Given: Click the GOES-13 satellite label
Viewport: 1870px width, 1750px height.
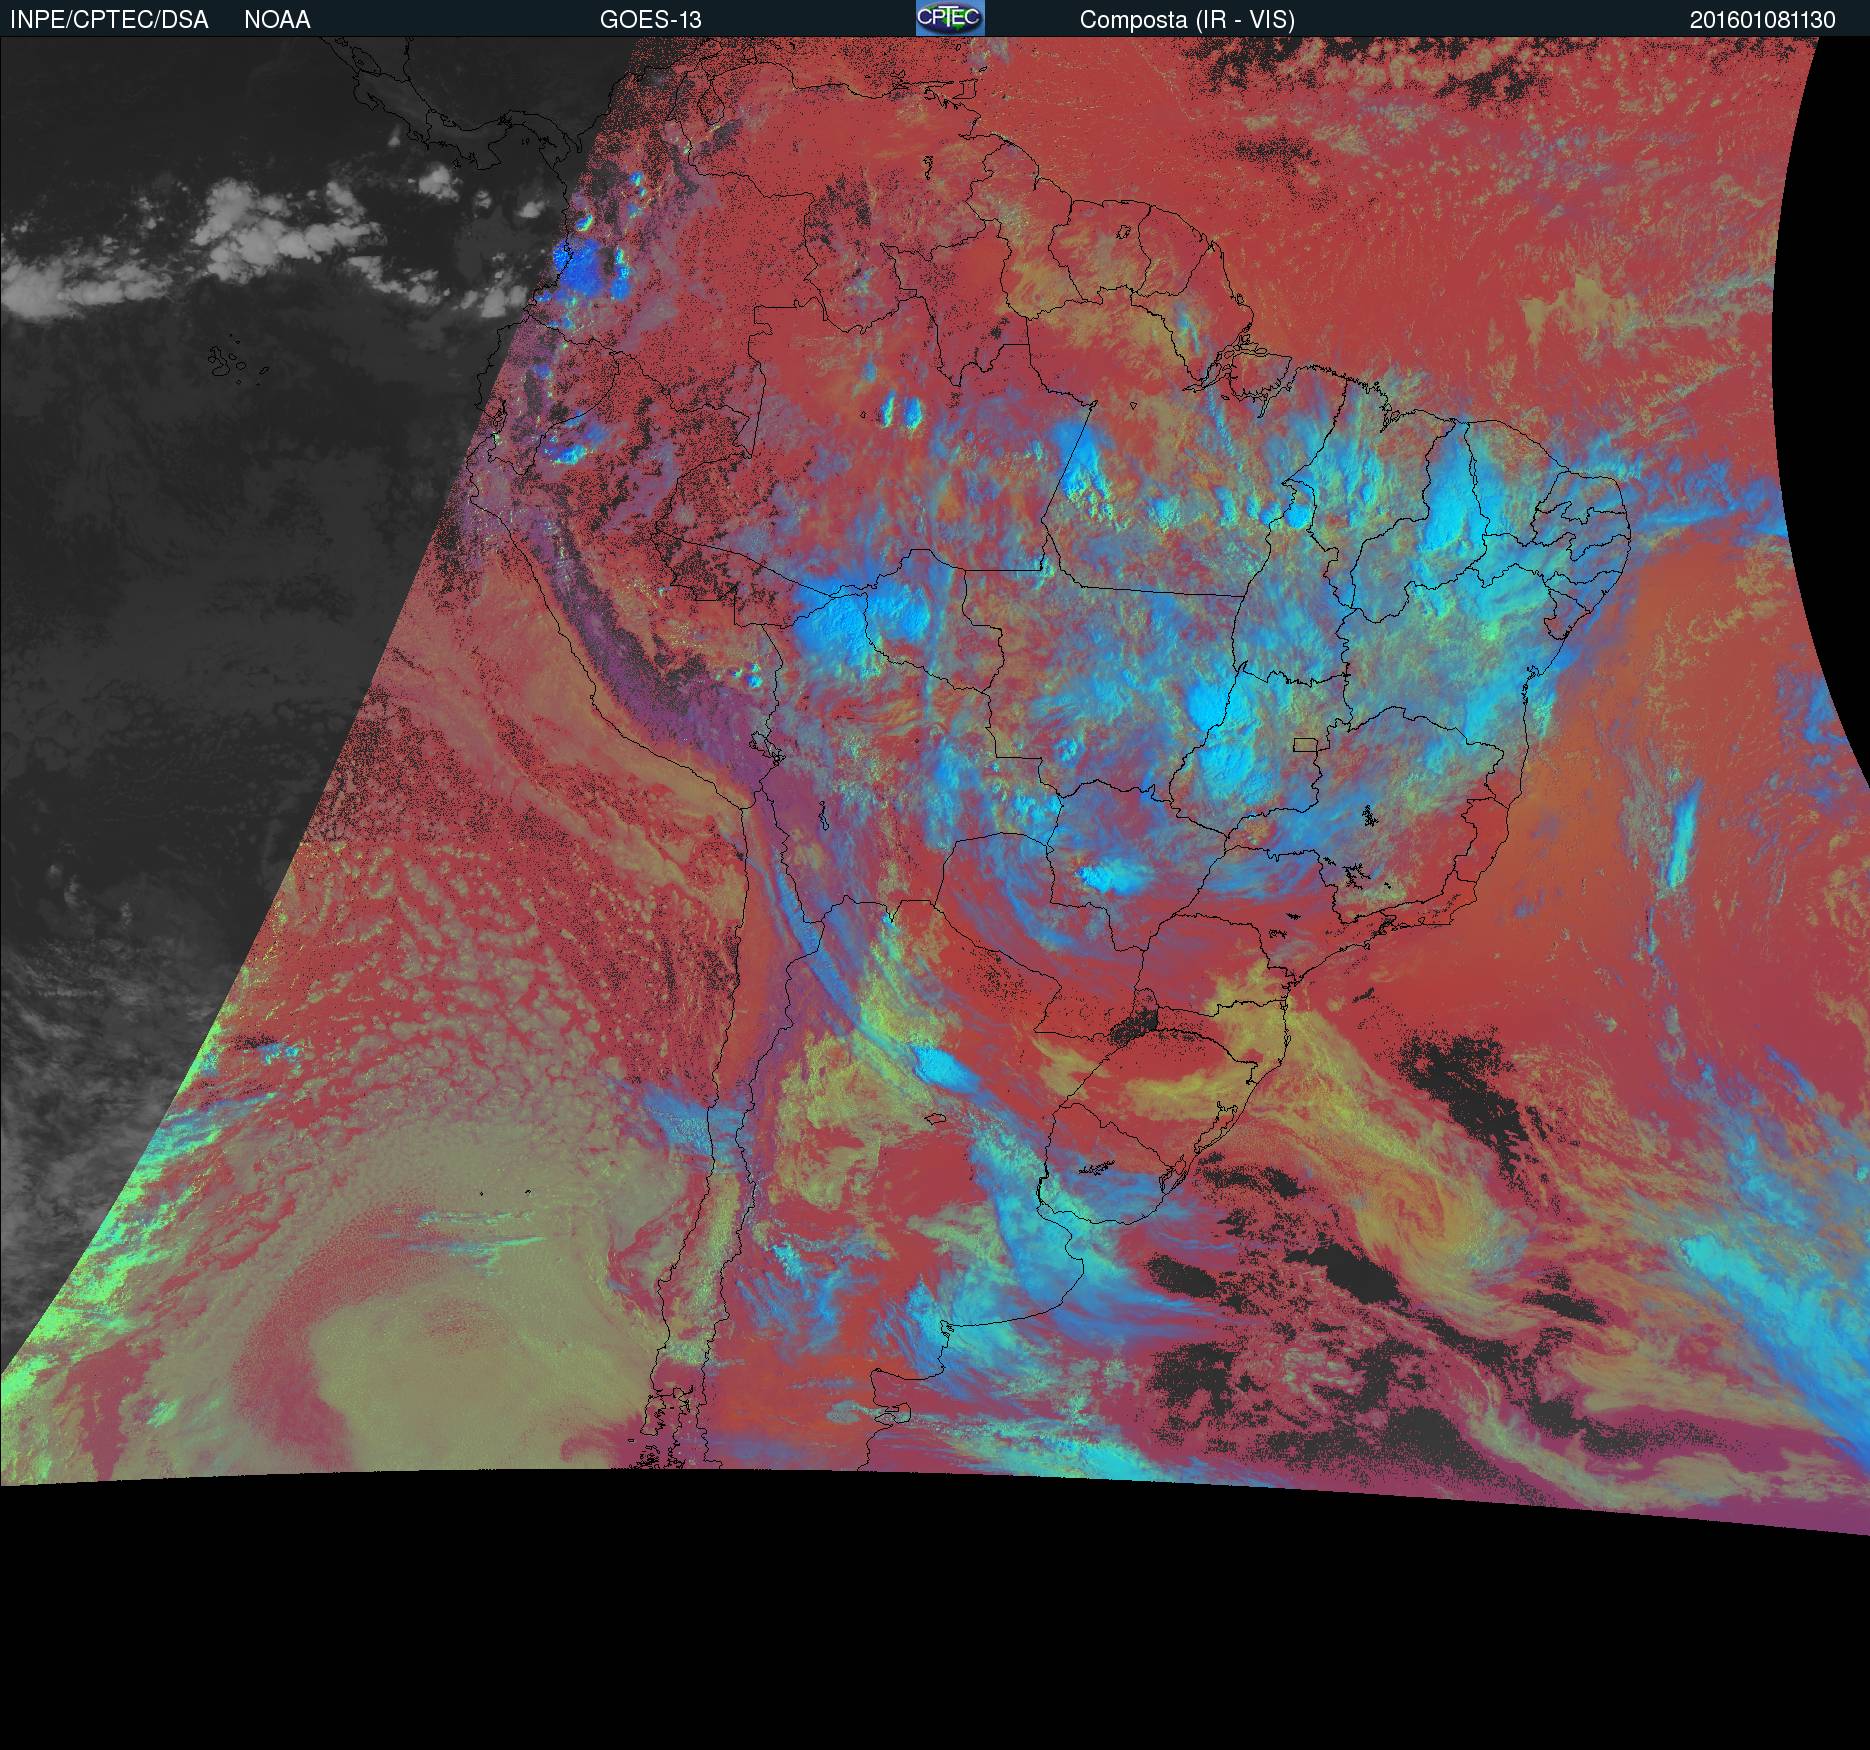Looking at the screenshot, I should (650, 20).
